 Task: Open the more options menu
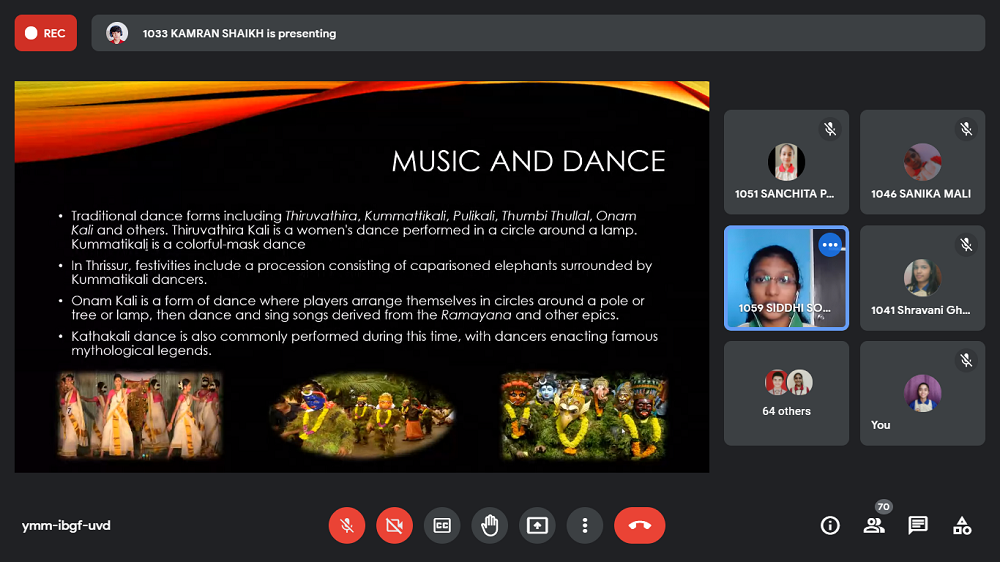point(585,525)
